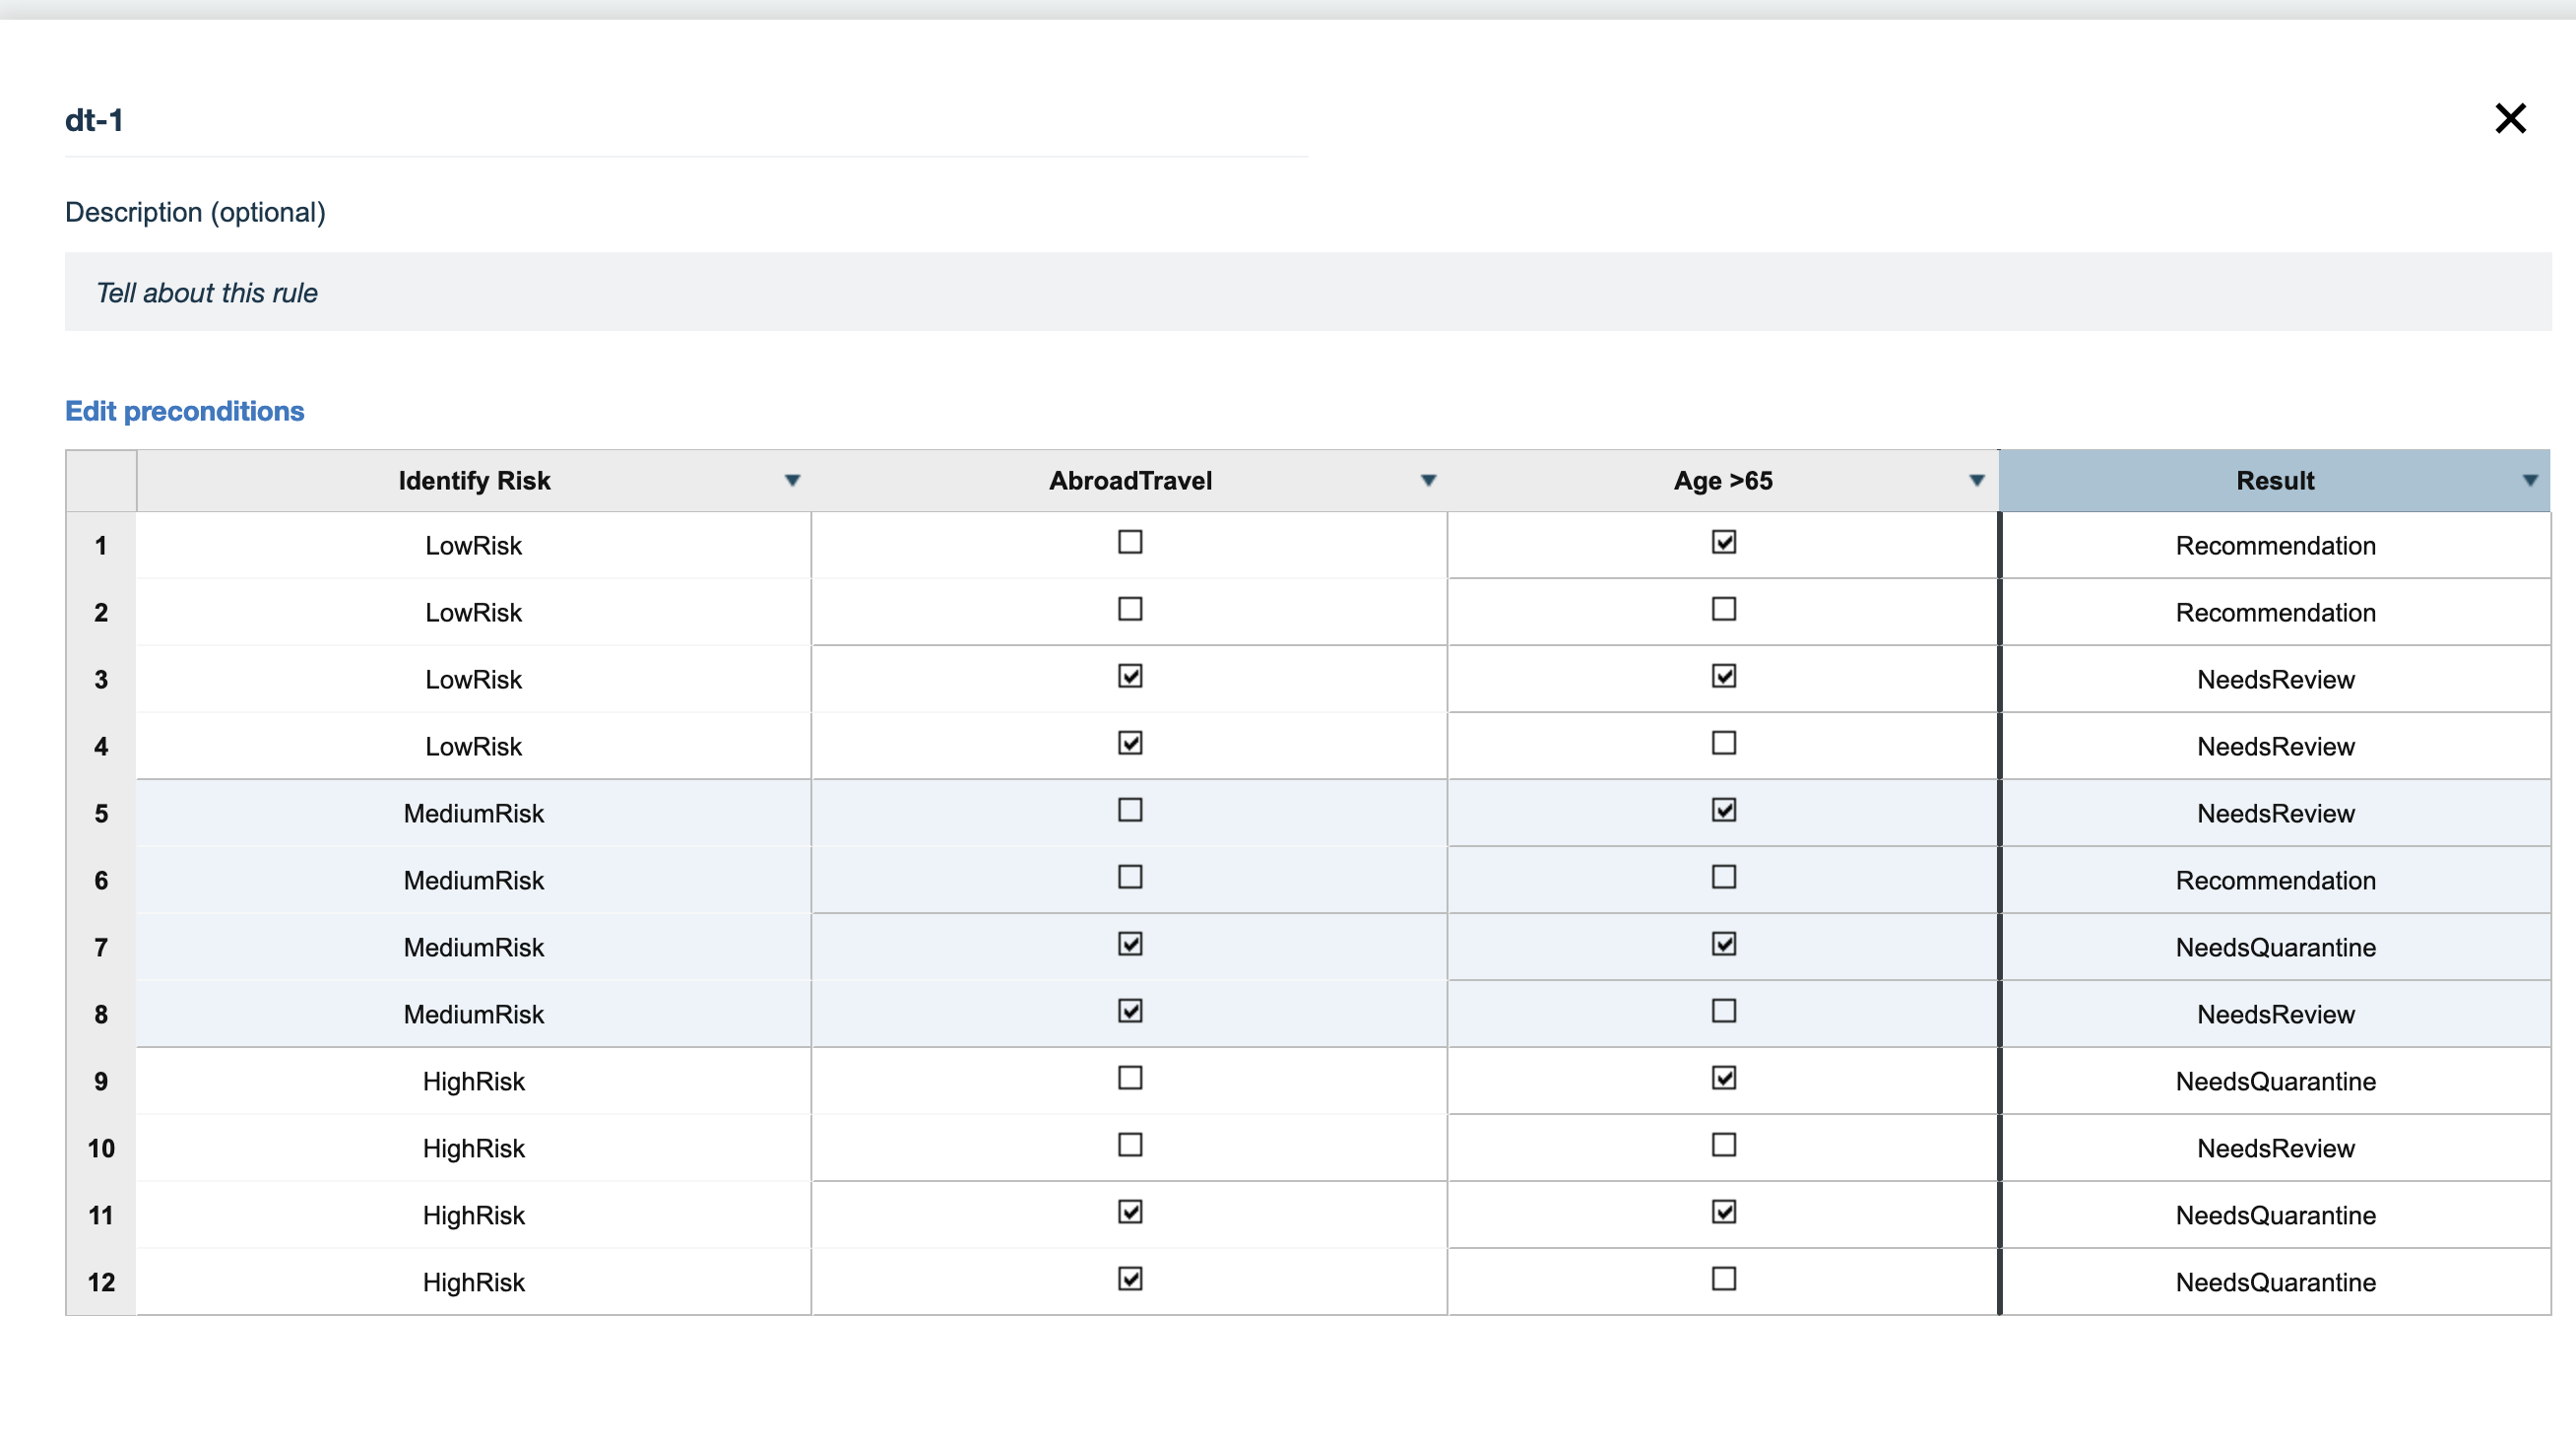
Task: Check AbroadTravel checkbox in row 10
Action: pos(1130,1145)
